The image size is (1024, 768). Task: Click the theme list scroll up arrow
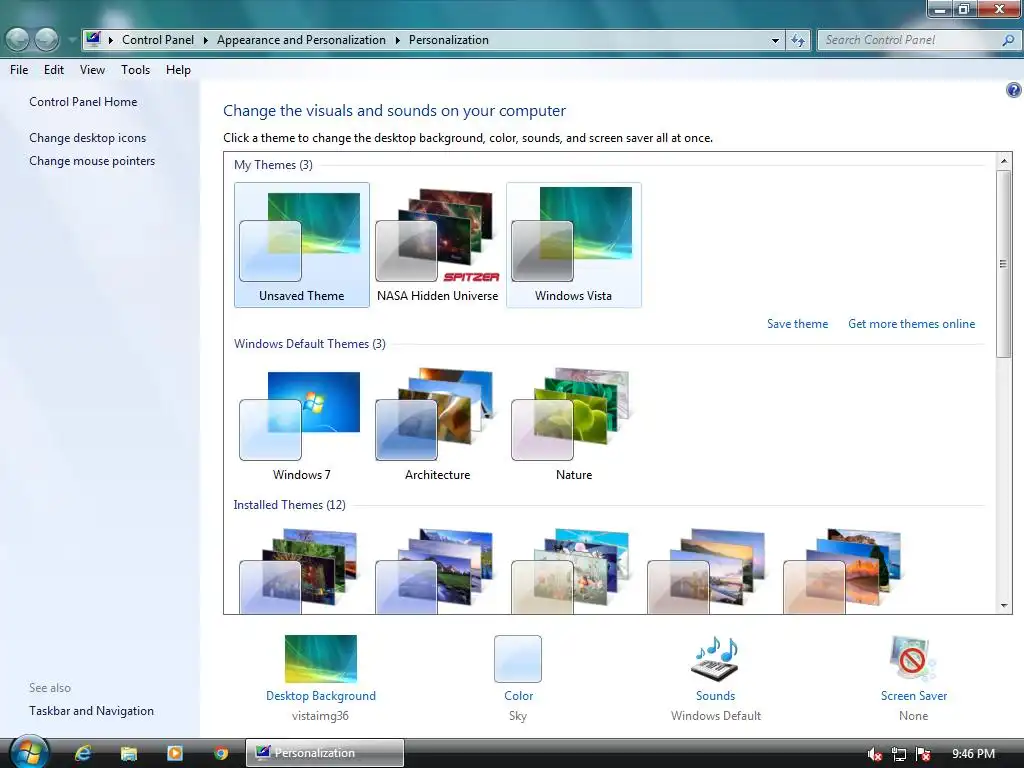[1004, 161]
